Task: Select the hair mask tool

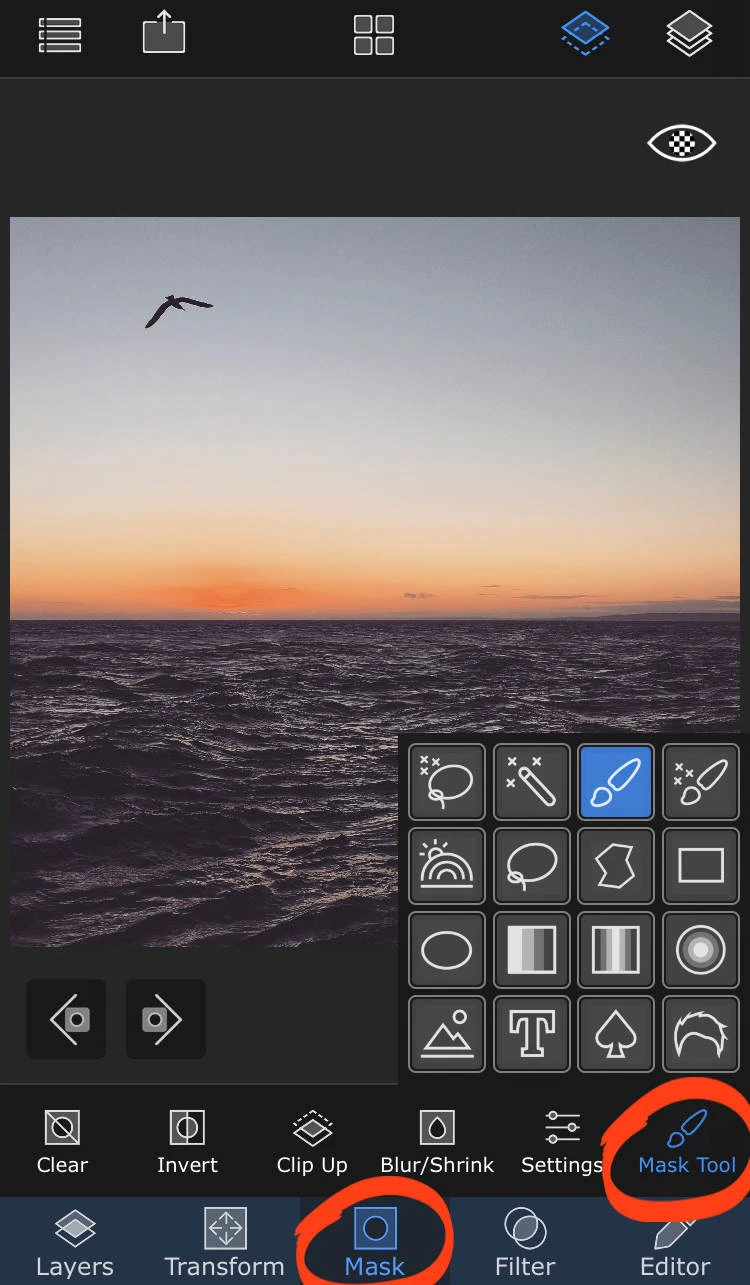Action: [701, 1034]
